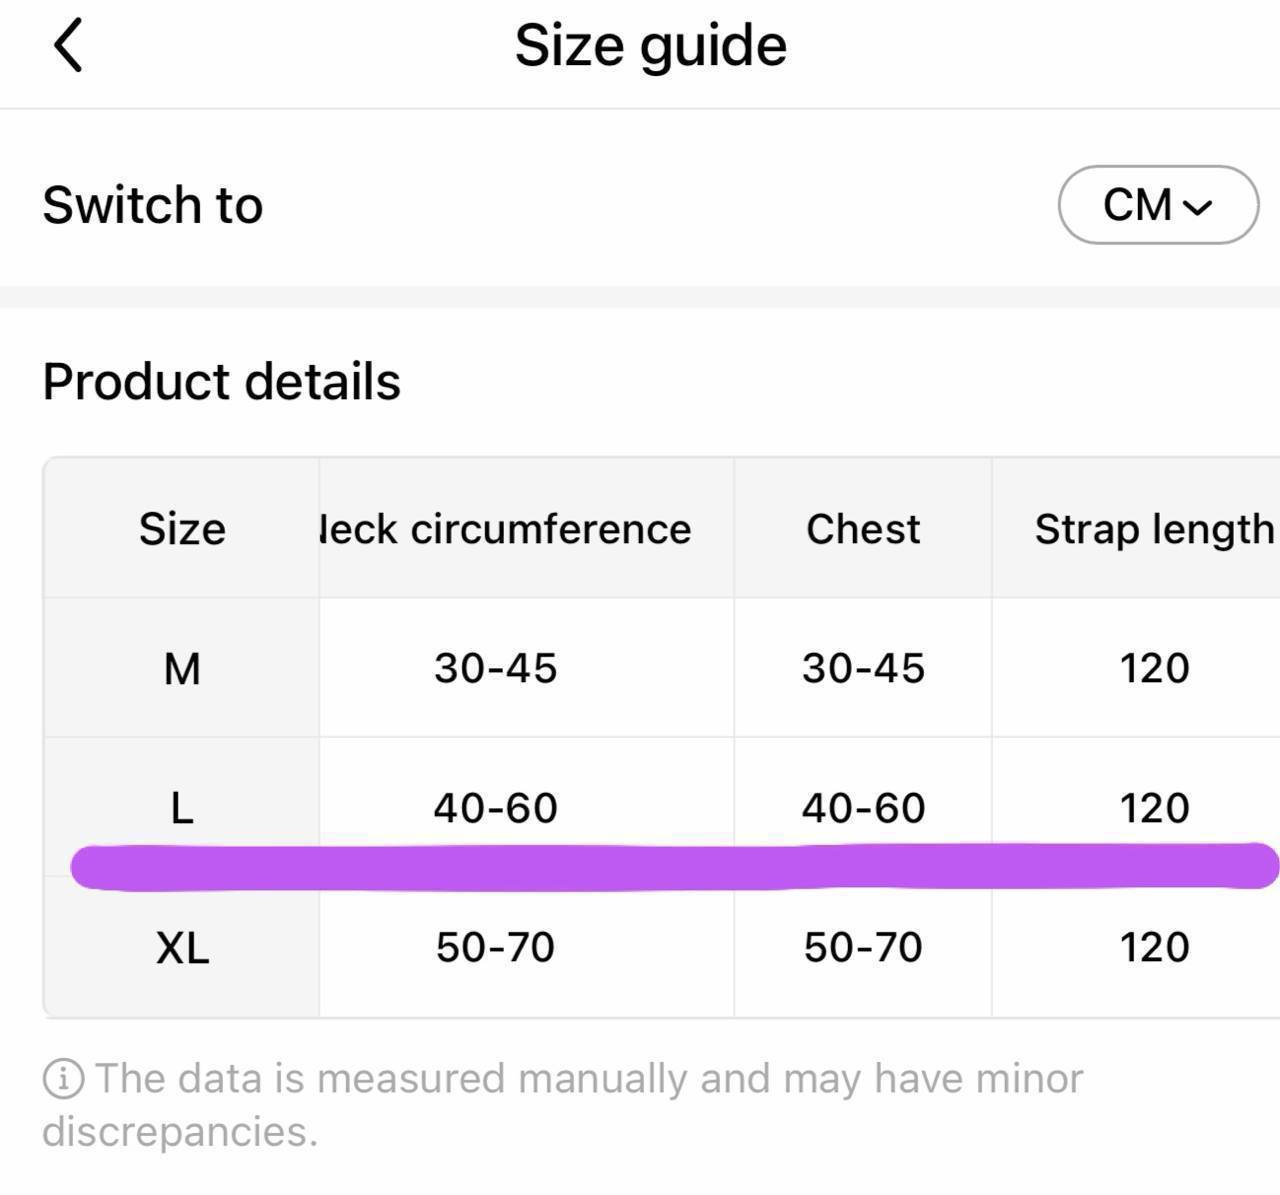Viewport: 1280px width, 1195px height.
Task: Select the L size row label
Action: click(x=182, y=808)
